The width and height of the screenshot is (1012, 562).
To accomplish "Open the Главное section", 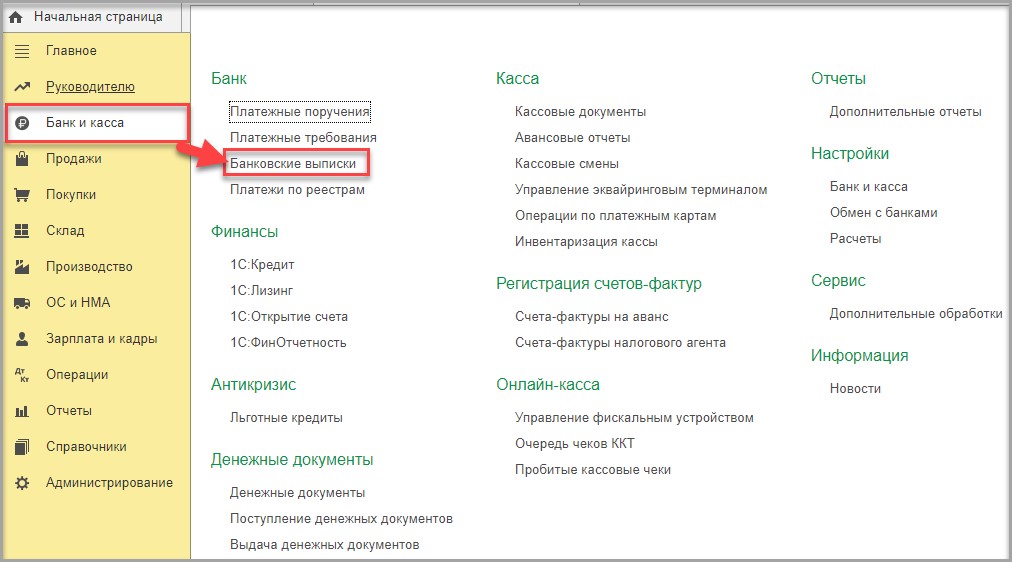I will coord(71,51).
